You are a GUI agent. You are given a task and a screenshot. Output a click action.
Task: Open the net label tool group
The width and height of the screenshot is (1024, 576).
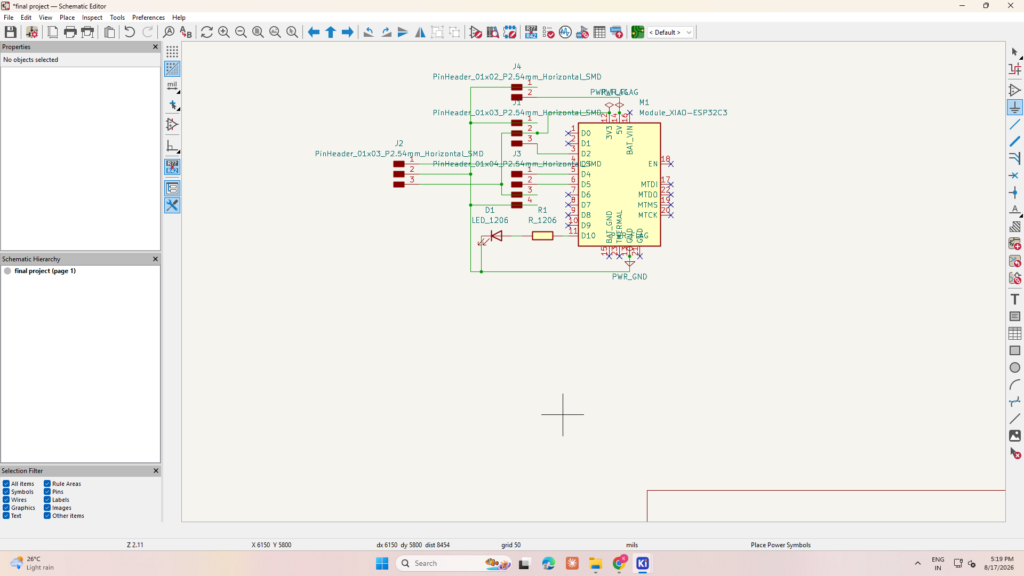1014,210
